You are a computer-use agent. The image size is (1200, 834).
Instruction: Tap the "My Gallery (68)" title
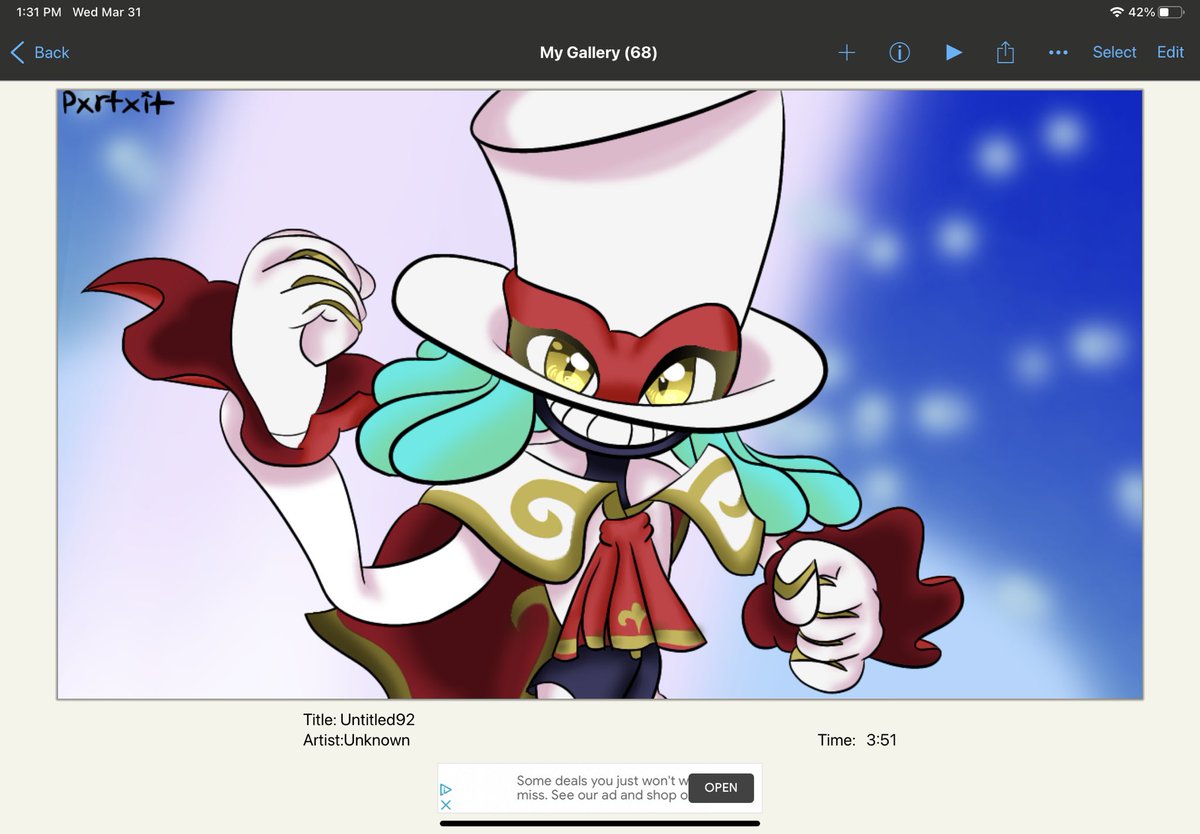click(598, 52)
